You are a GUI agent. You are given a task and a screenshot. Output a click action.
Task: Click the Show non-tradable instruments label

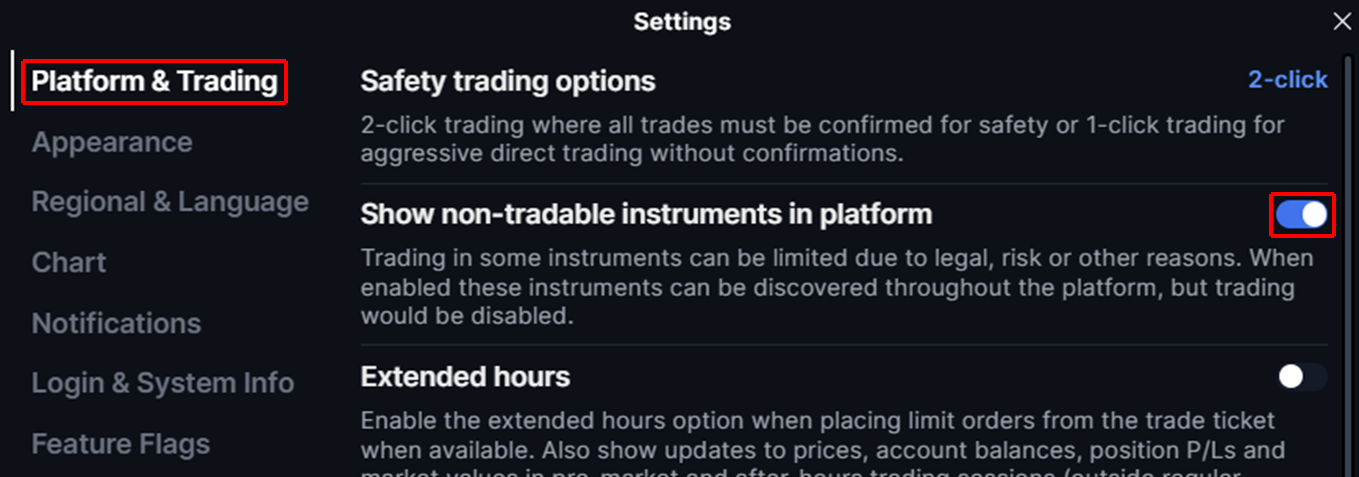click(646, 214)
